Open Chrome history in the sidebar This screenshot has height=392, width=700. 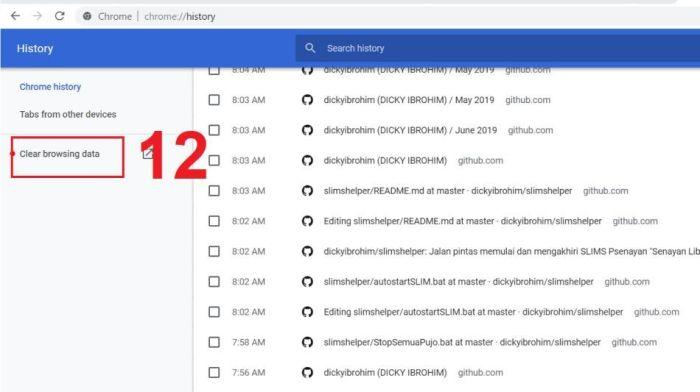pyautogui.click(x=50, y=87)
